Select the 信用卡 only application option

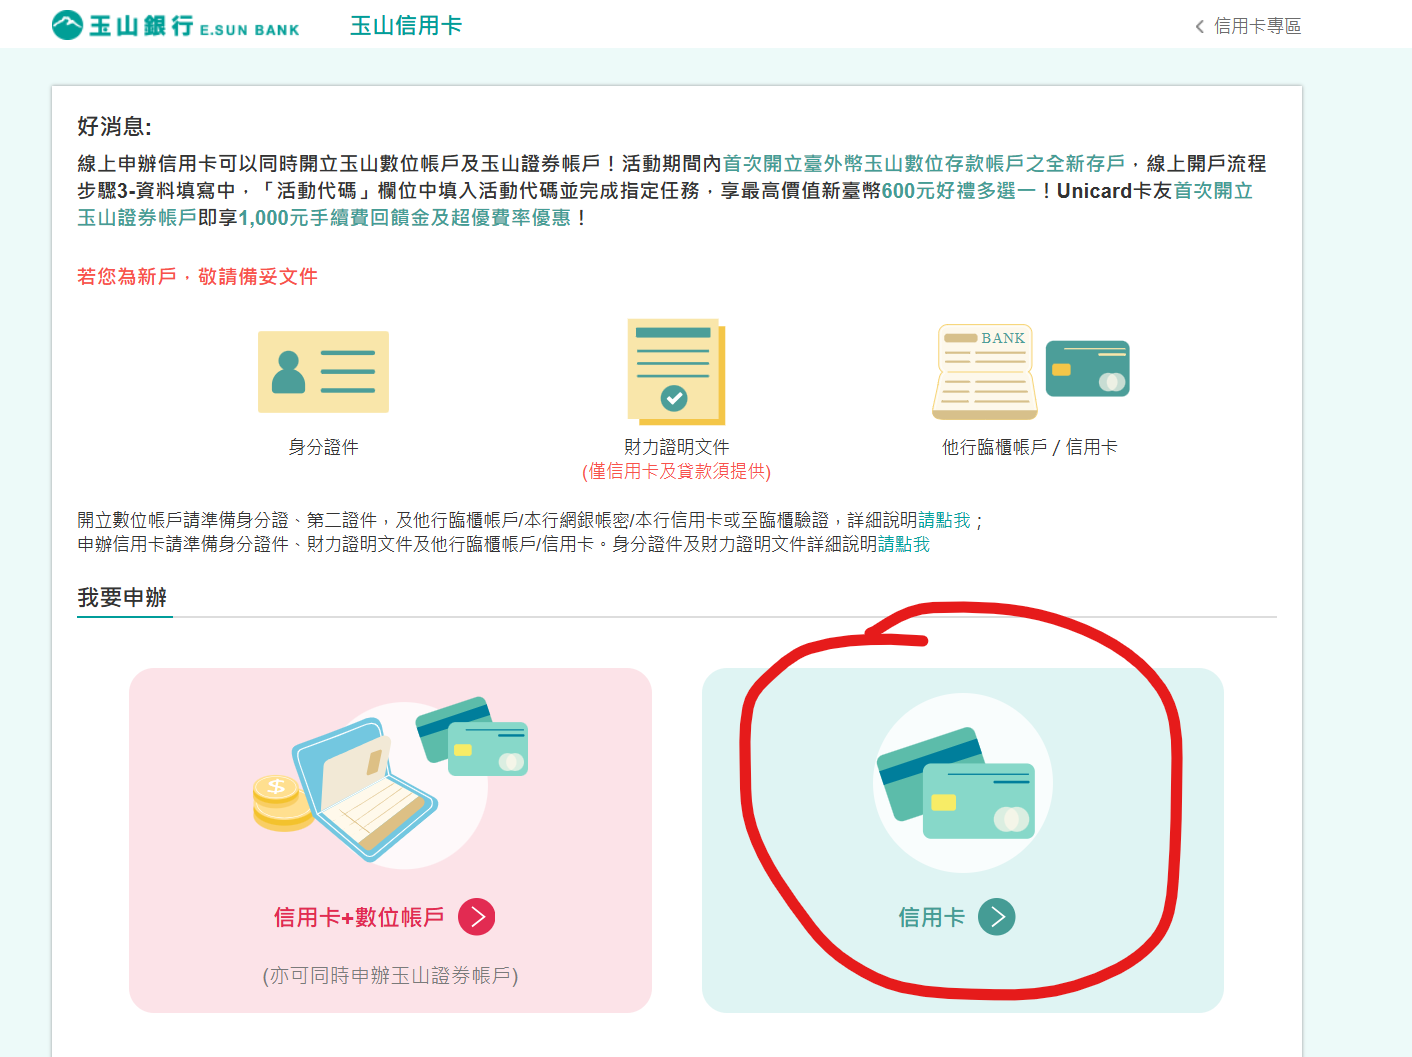click(962, 840)
